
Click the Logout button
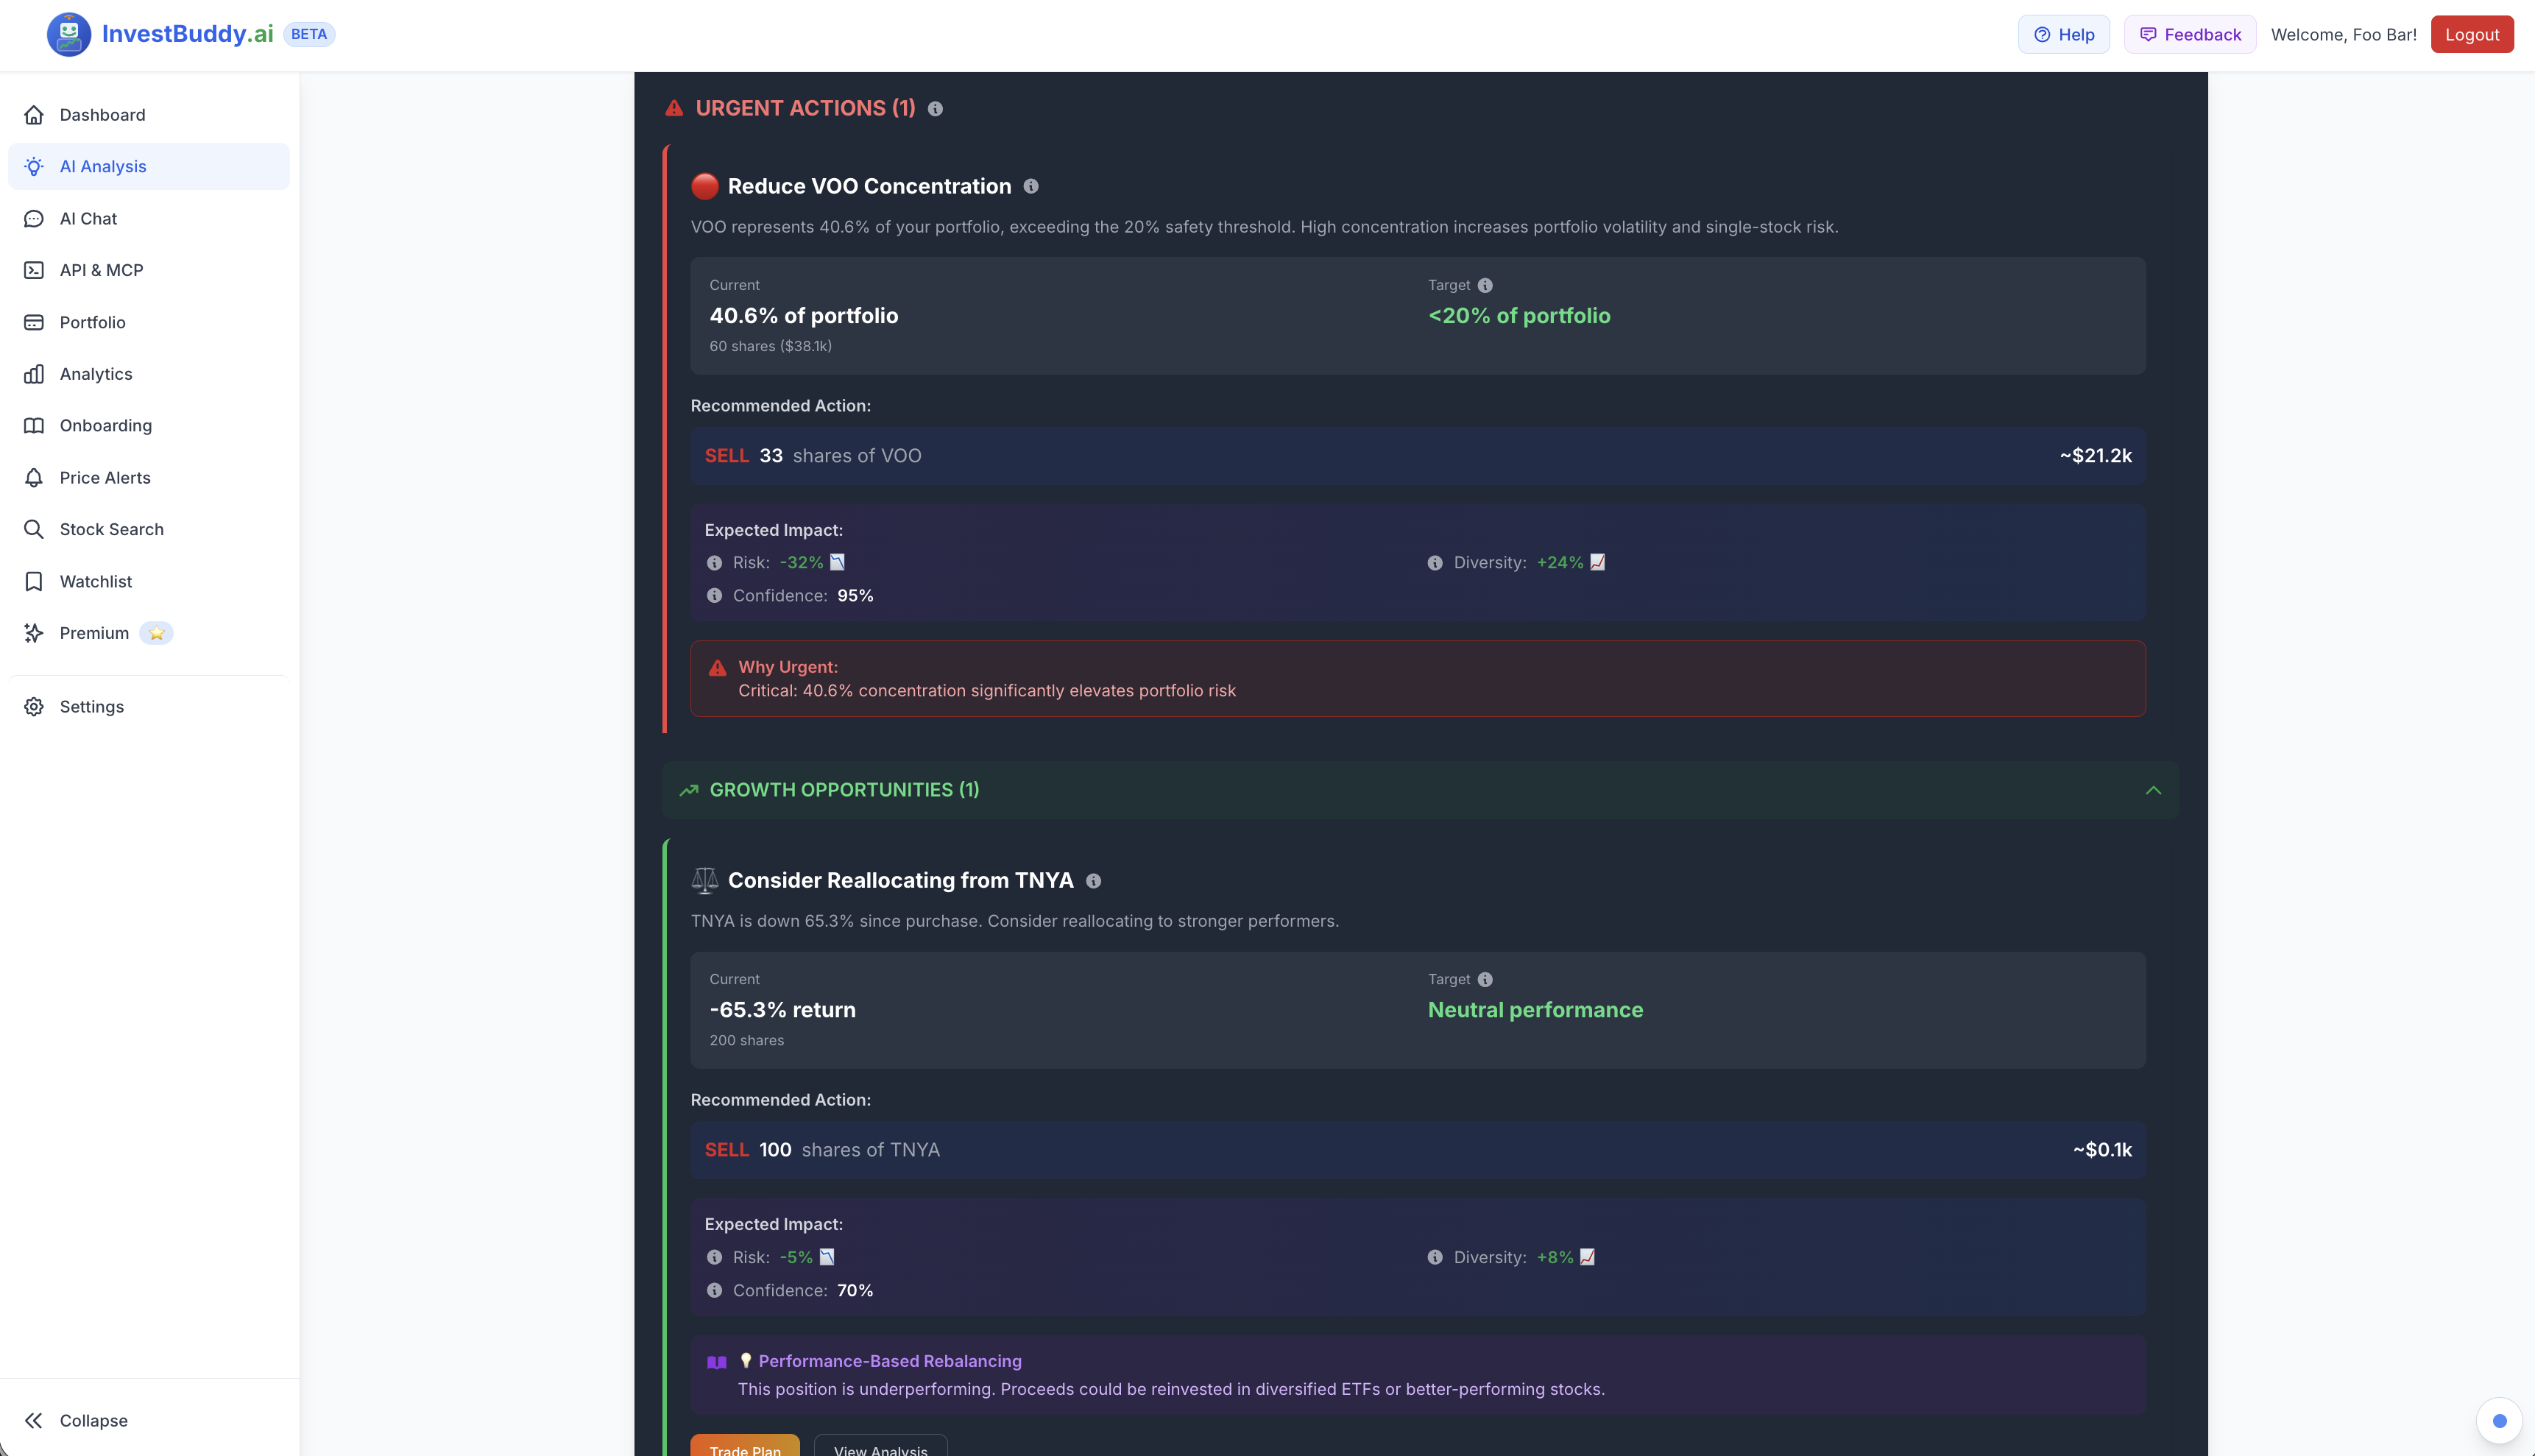[2472, 33]
